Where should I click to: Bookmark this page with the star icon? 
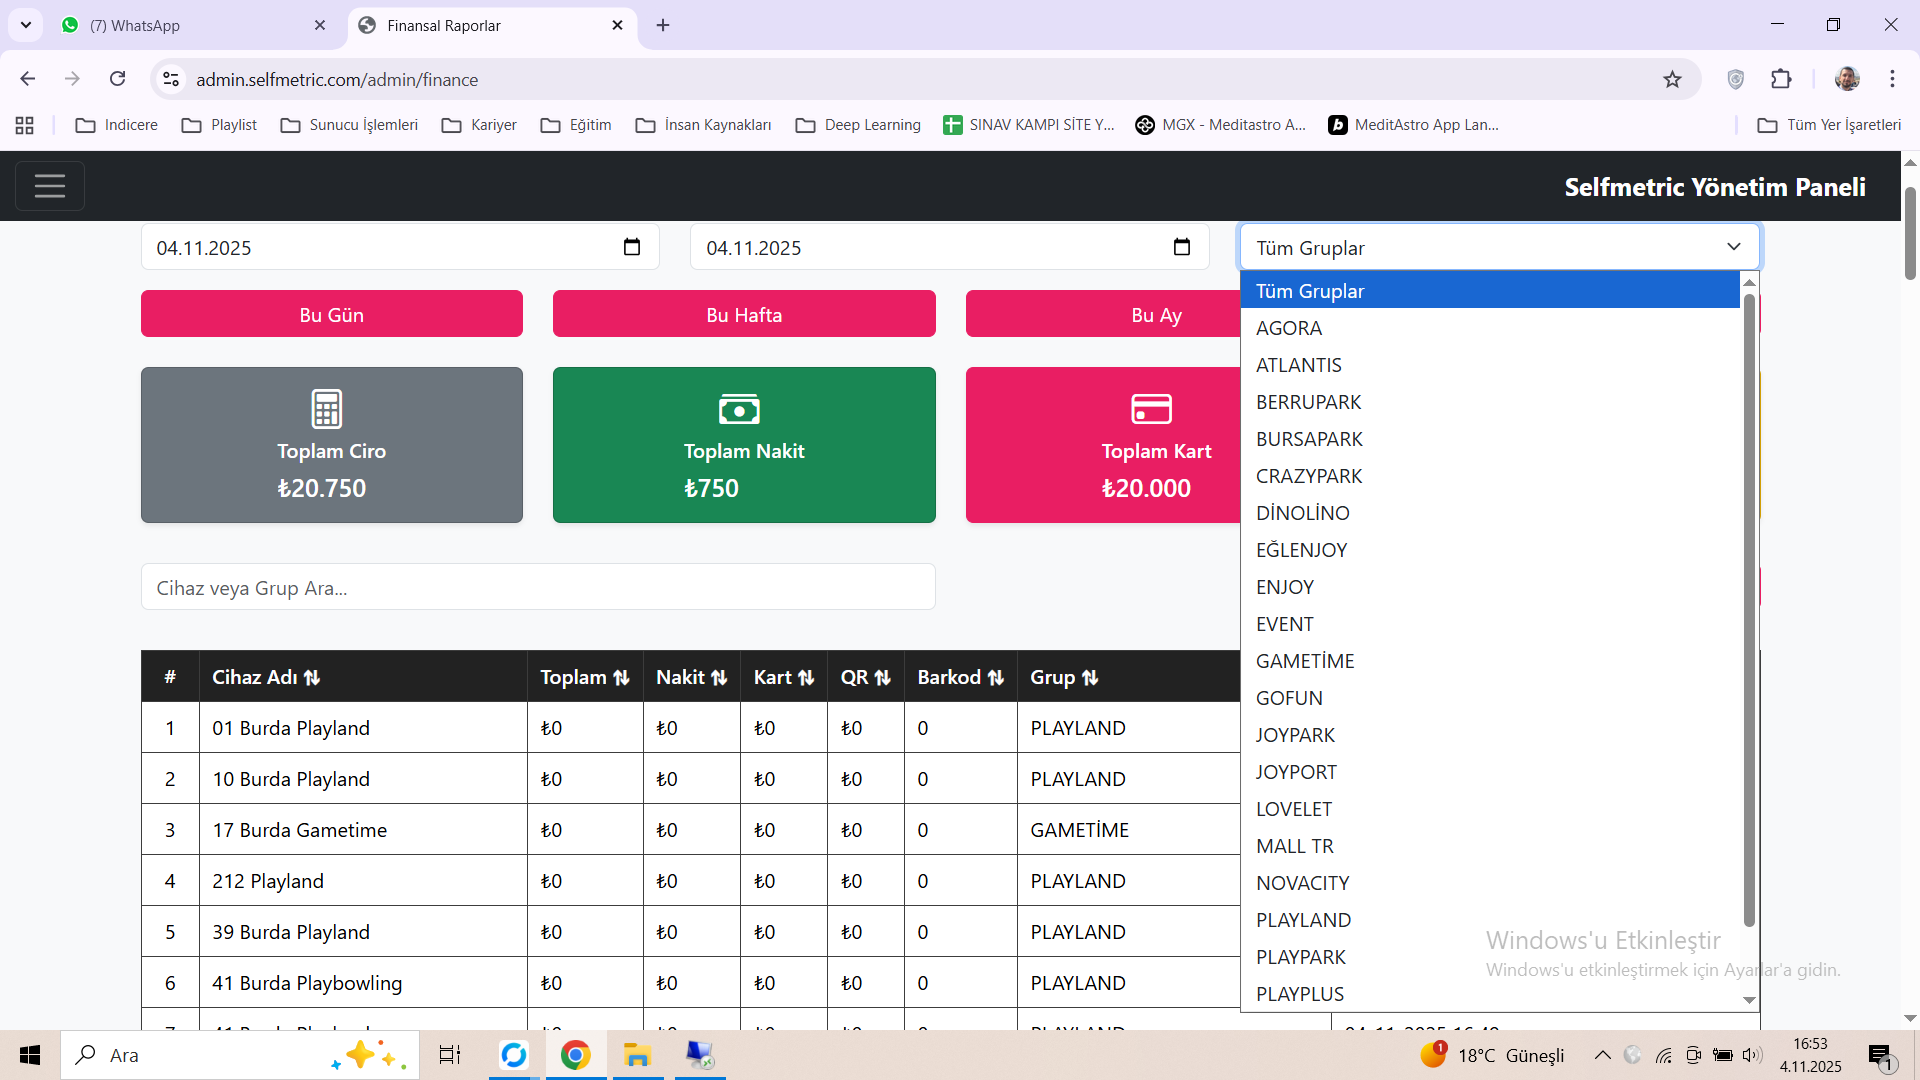click(1672, 79)
